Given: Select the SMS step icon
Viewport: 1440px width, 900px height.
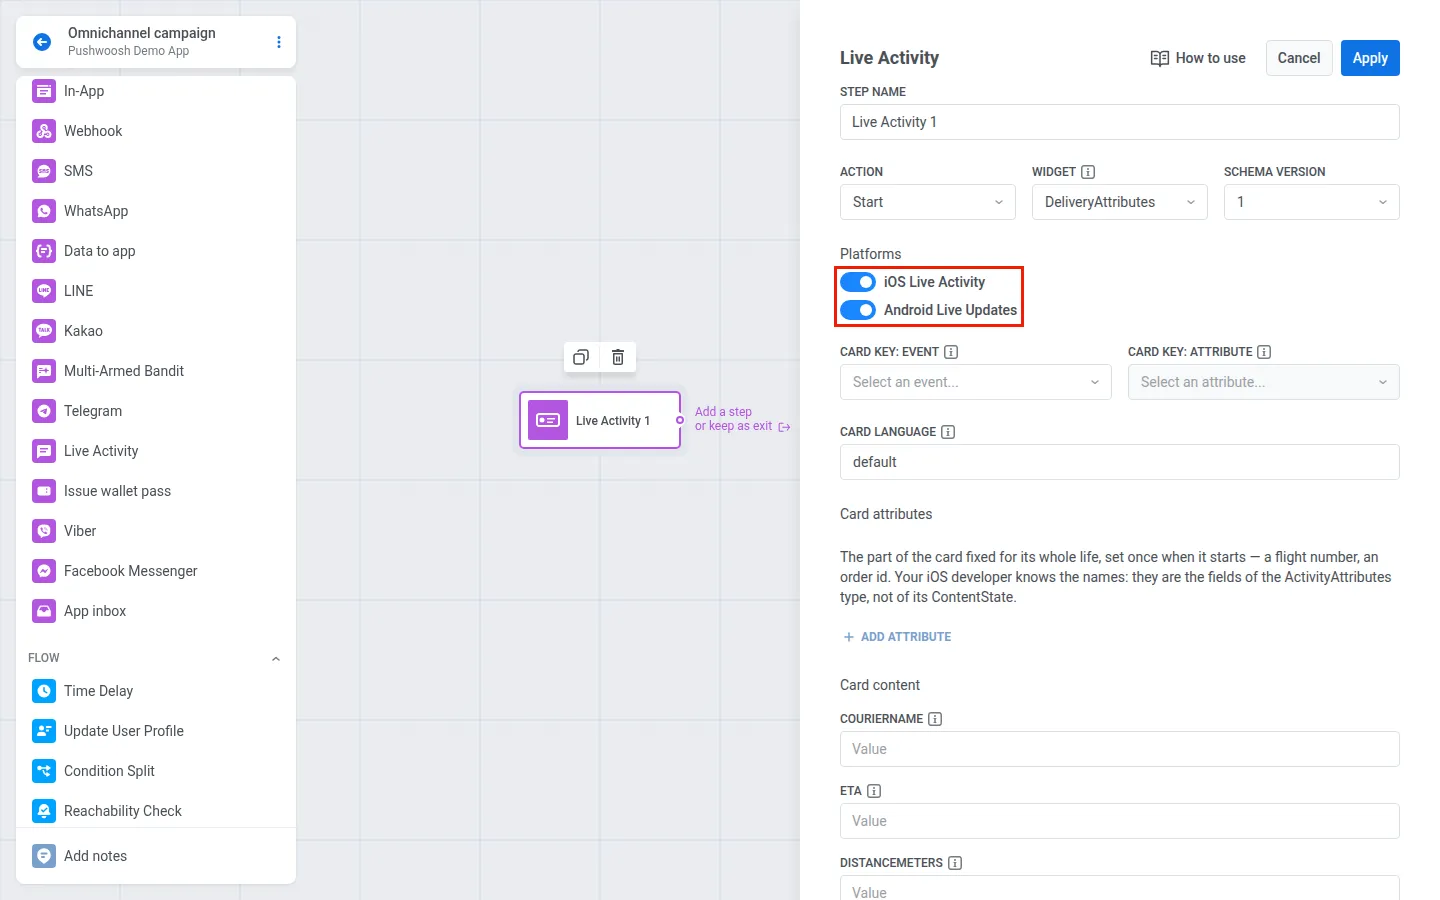Looking at the screenshot, I should click(44, 171).
